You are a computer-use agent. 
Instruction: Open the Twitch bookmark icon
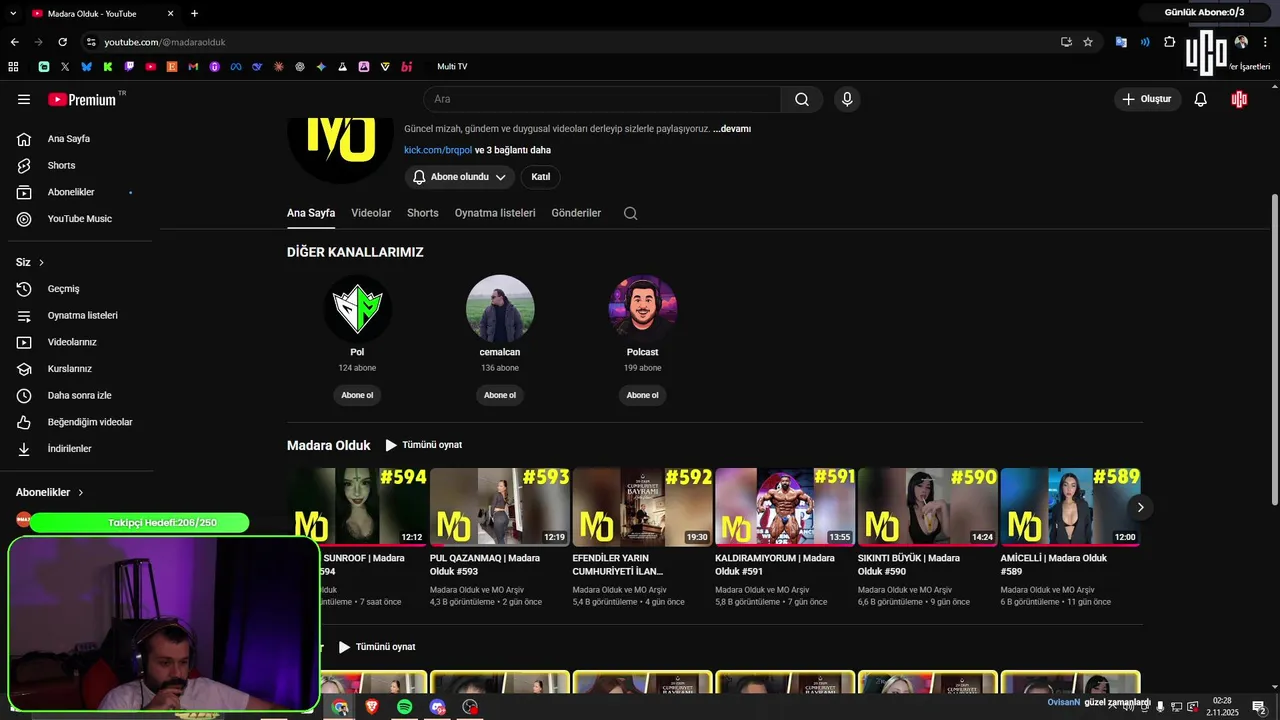pos(129,67)
